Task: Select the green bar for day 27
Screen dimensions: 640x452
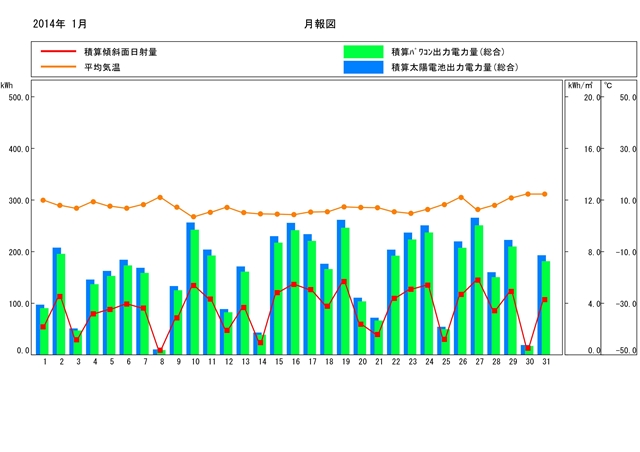Action: point(479,290)
